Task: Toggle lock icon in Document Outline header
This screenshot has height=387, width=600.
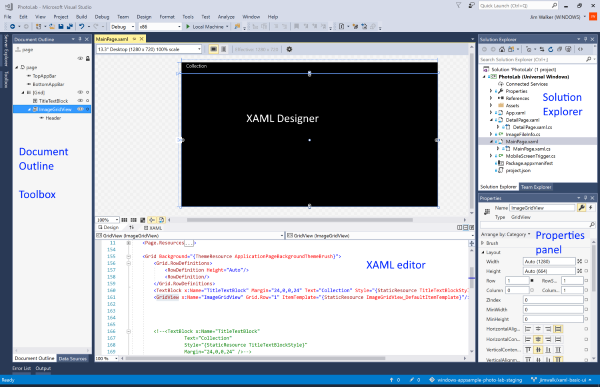Action: pos(88,59)
